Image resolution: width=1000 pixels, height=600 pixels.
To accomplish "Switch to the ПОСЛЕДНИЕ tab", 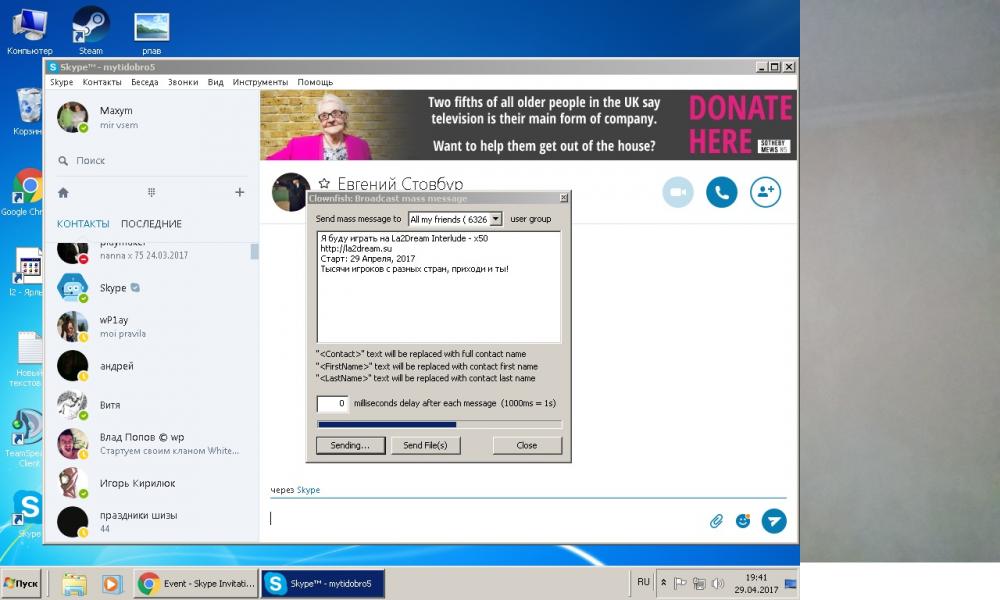I will click(x=151, y=224).
